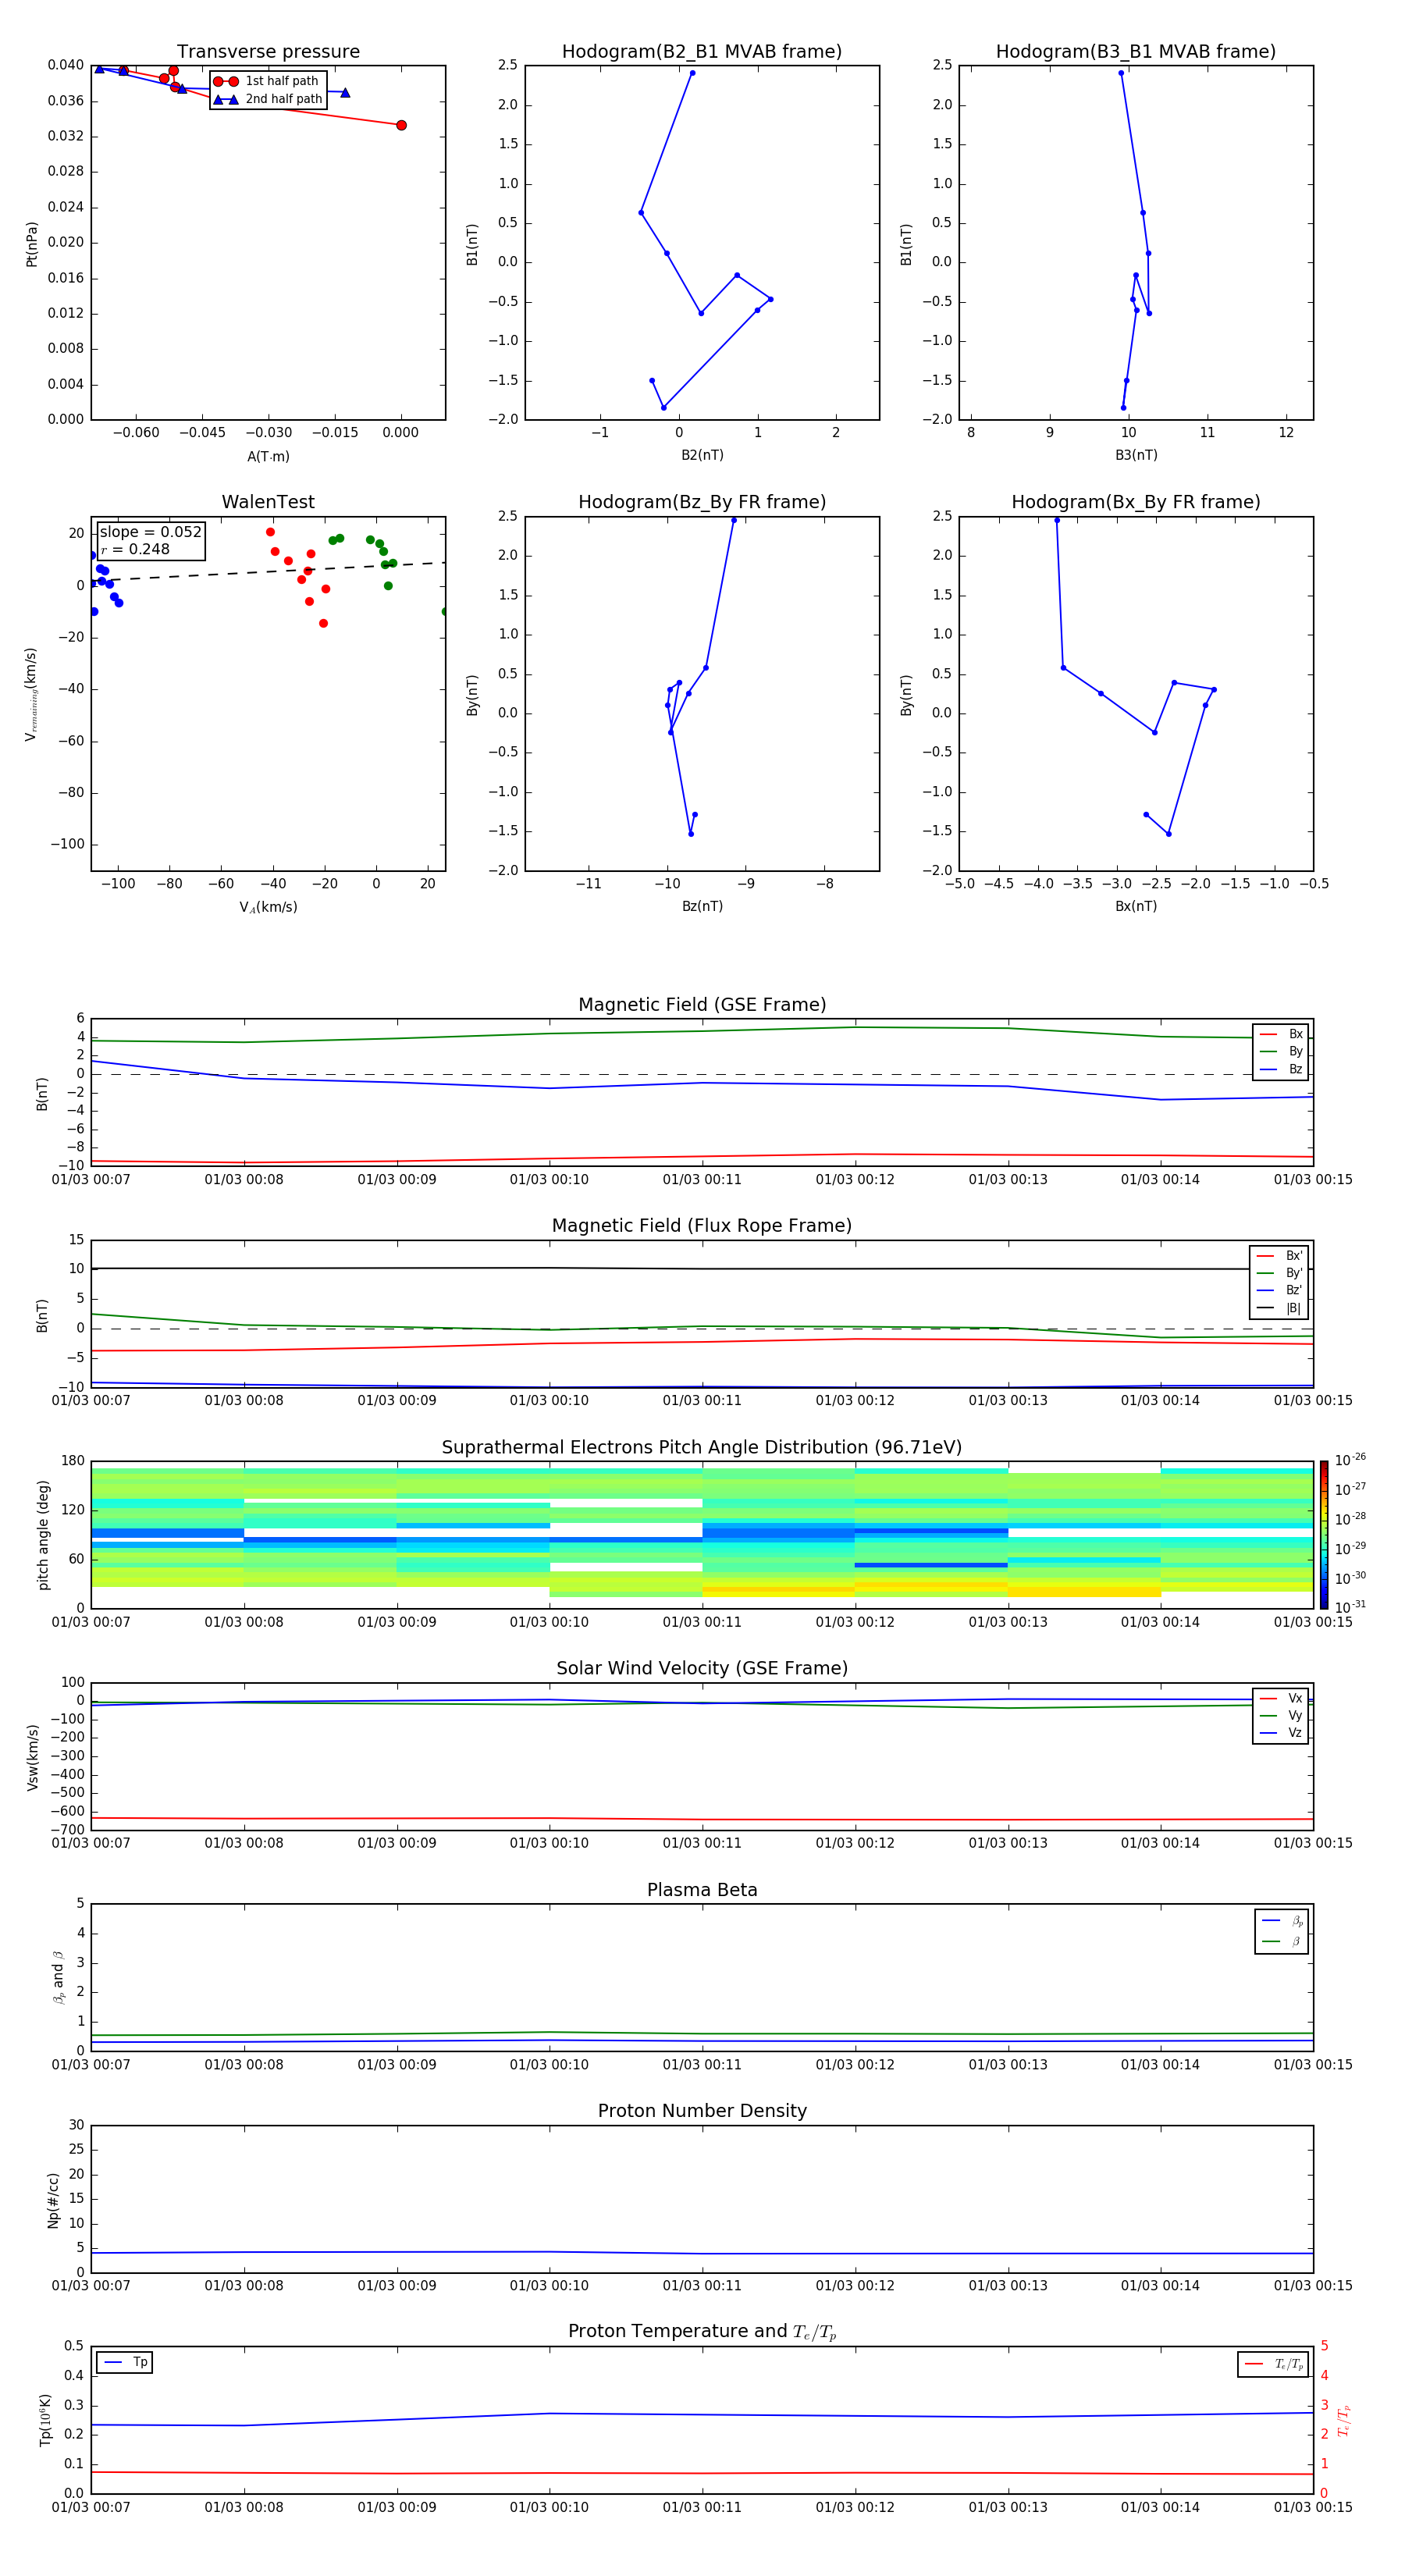This screenshot has height=2576, width=1405.
Task: Click the 'Bz(nT)' x-axis label
Action: tap(702, 906)
